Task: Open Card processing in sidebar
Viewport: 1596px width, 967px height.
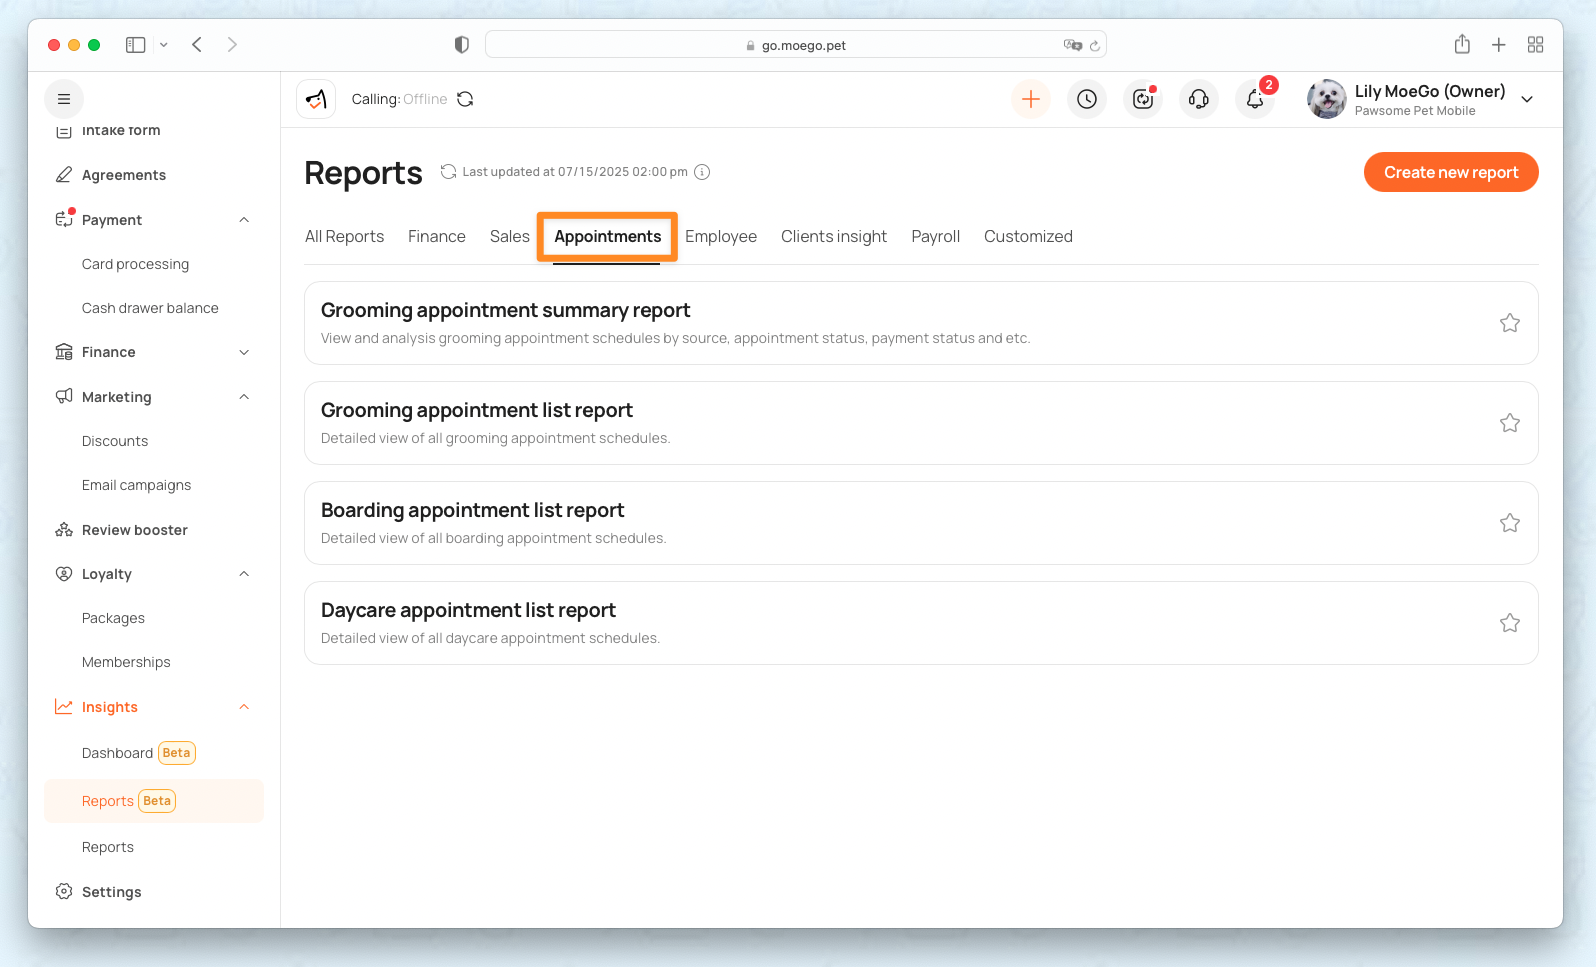Action: coord(135,264)
